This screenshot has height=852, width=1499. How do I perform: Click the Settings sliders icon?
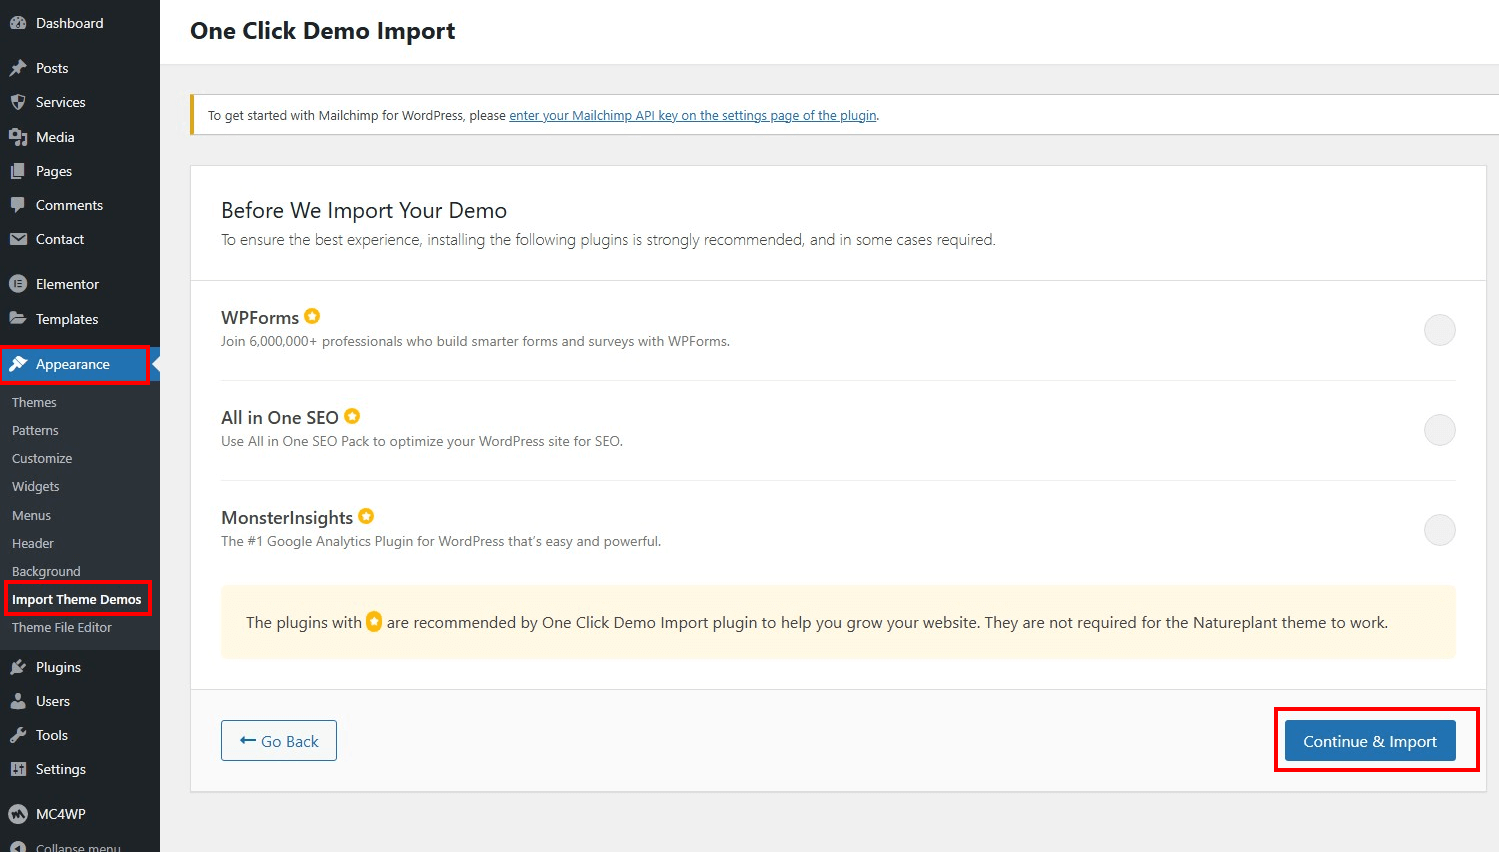click(18, 769)
